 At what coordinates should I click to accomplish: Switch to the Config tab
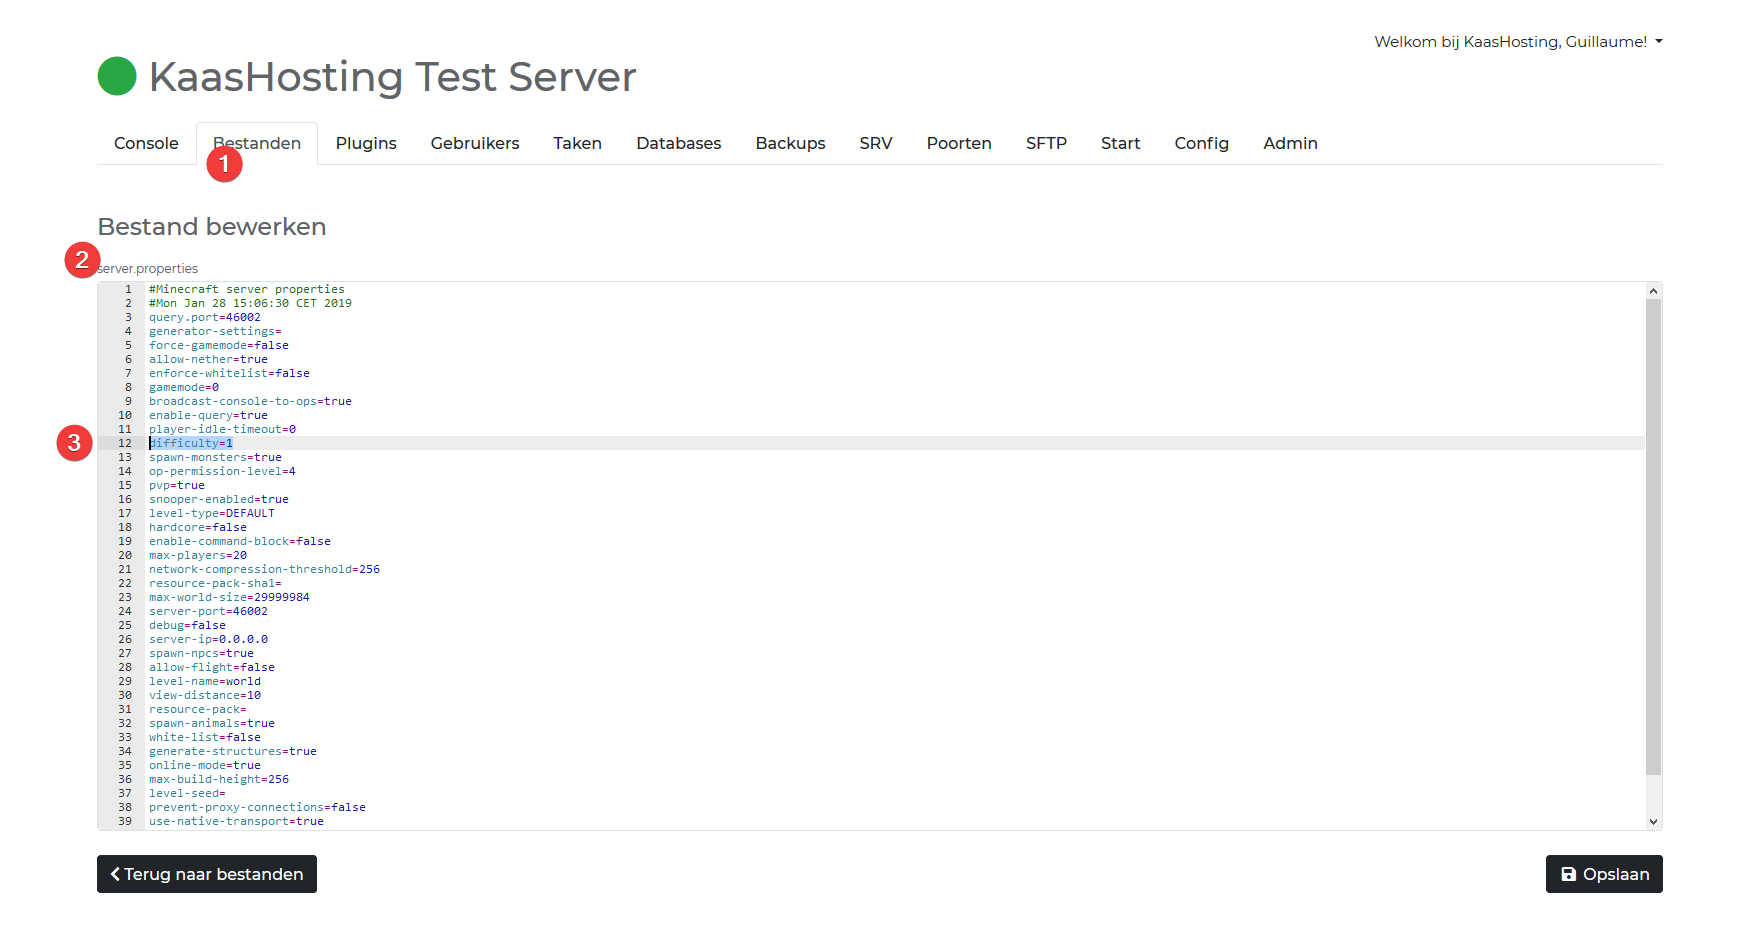pyautogui.click(x=1201, y=144)
